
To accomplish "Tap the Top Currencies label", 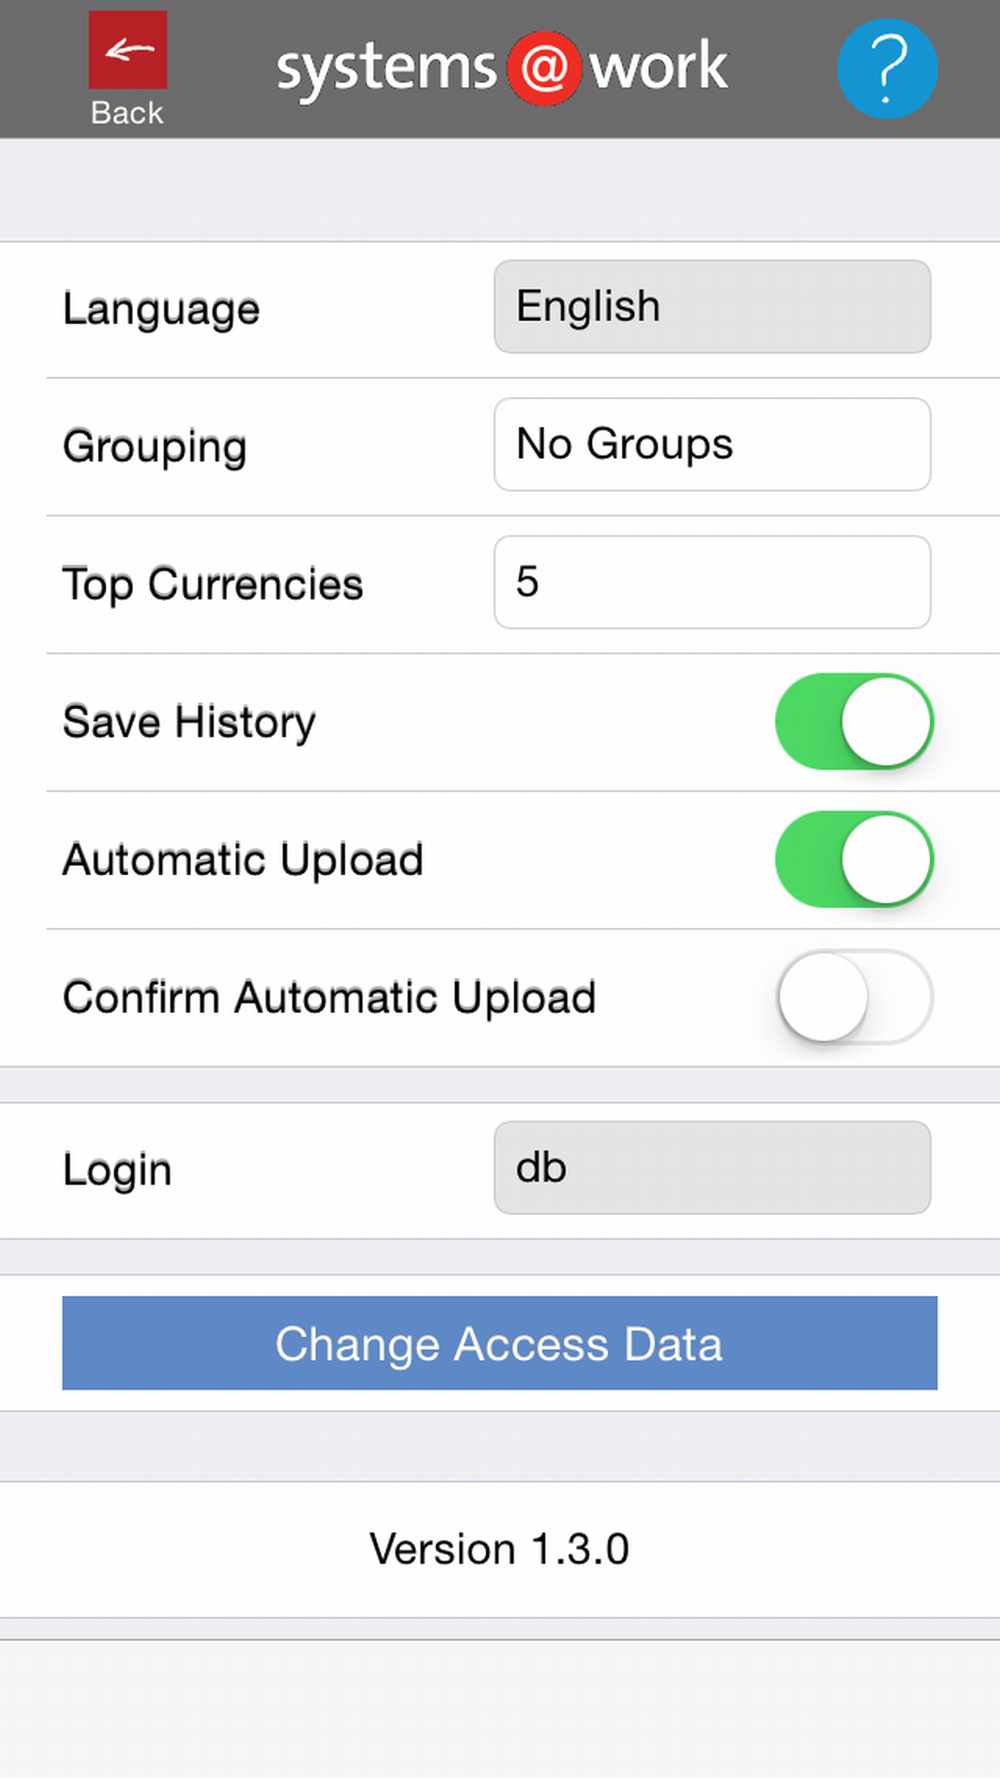I will (213, 585).
